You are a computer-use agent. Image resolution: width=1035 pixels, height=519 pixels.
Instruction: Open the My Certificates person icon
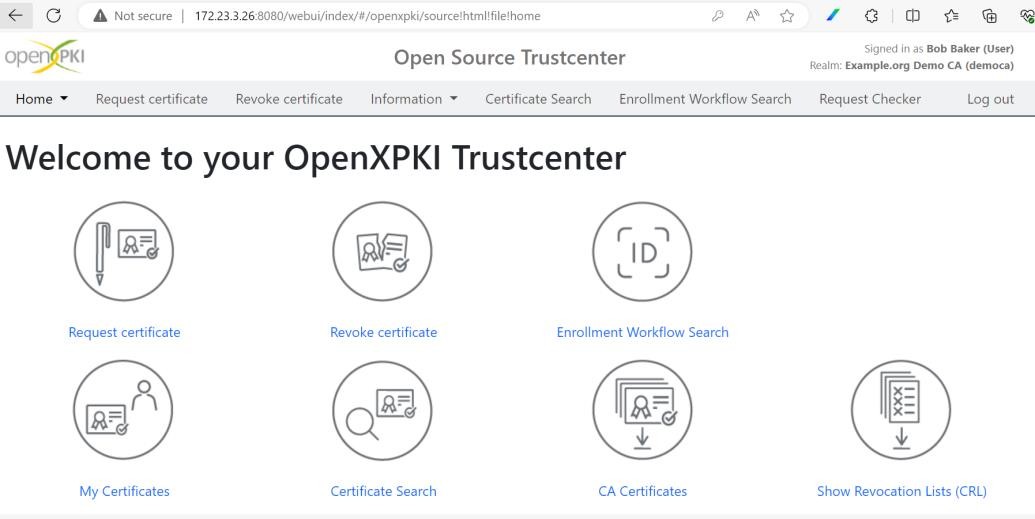tap(123, 410)
